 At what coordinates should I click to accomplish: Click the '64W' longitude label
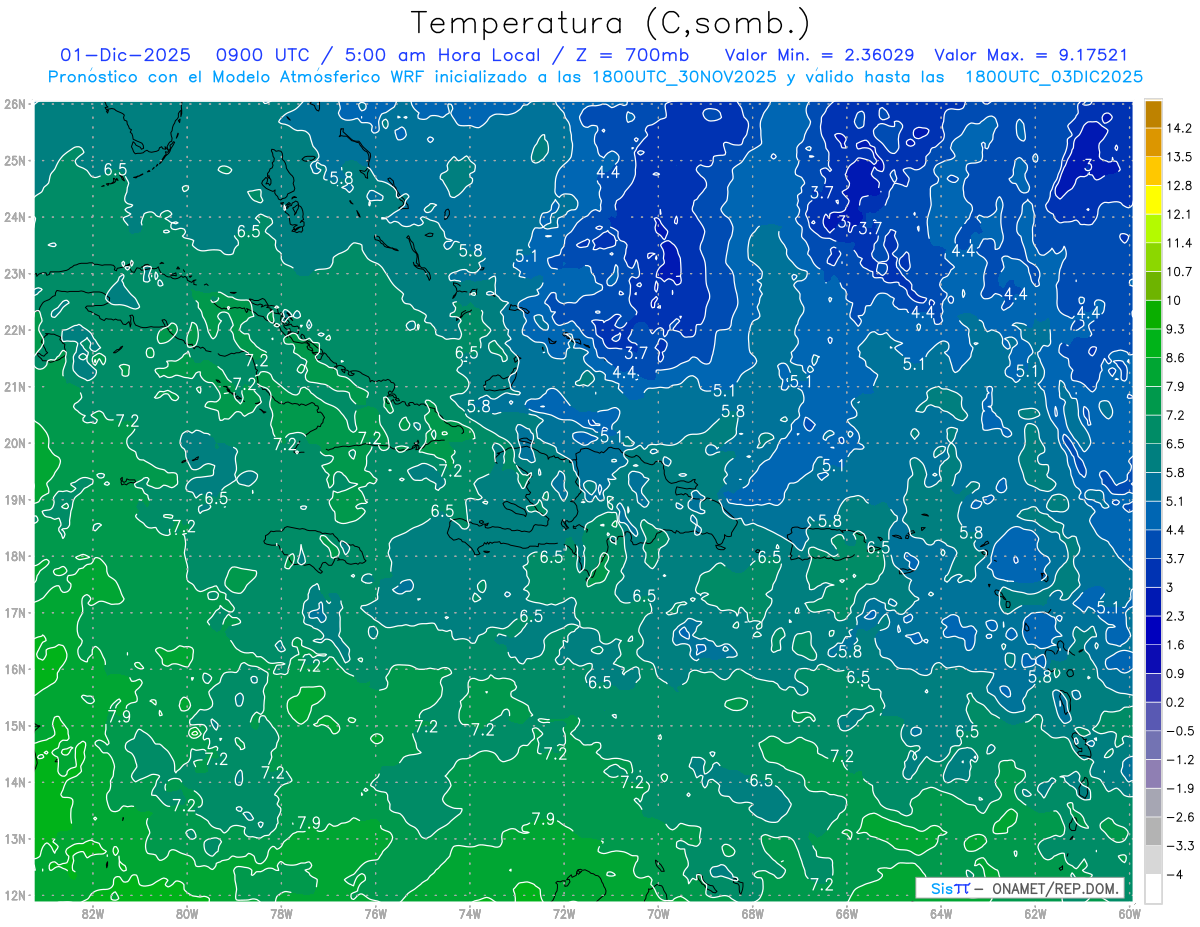[940, 912]
